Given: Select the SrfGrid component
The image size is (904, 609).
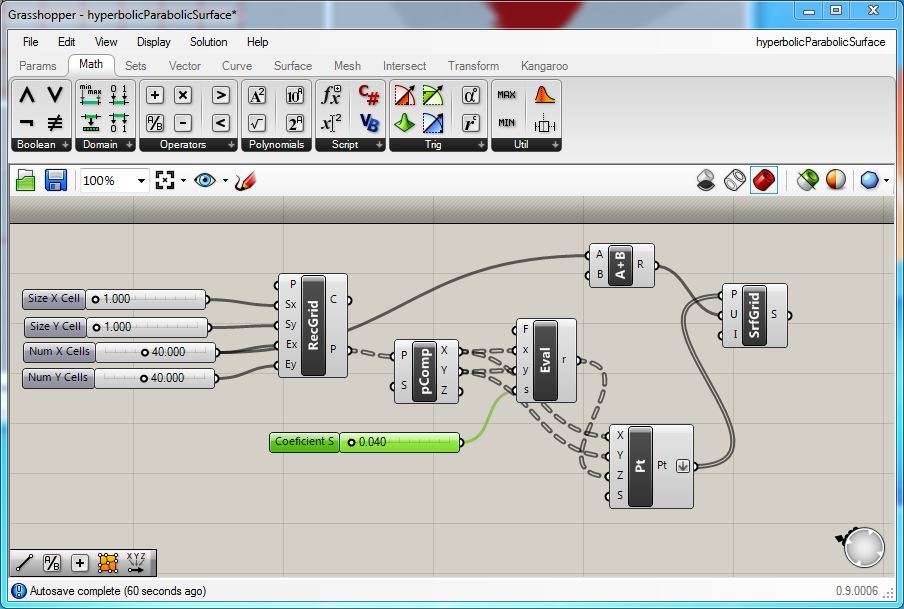Looking at the screenshot, I should tap(754, 315).
